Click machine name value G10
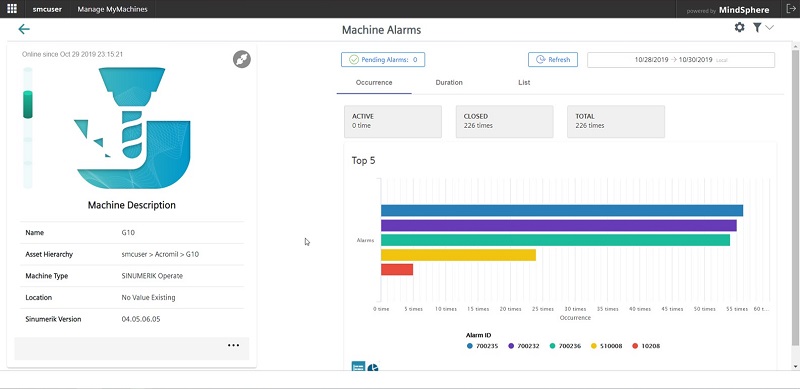The width and height of the screenshot is (800, 389). (x=128, y=233)
